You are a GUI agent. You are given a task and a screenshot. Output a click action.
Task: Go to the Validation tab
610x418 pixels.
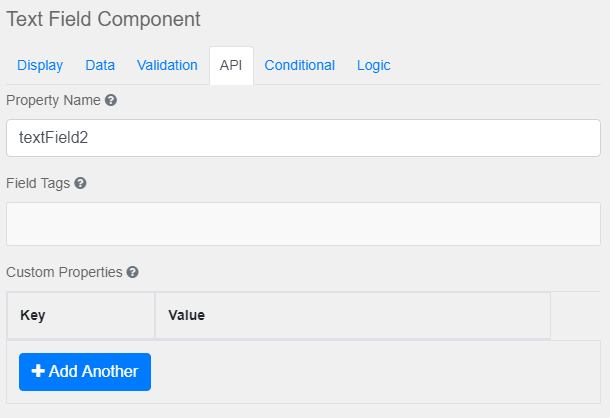pos(167,65)
